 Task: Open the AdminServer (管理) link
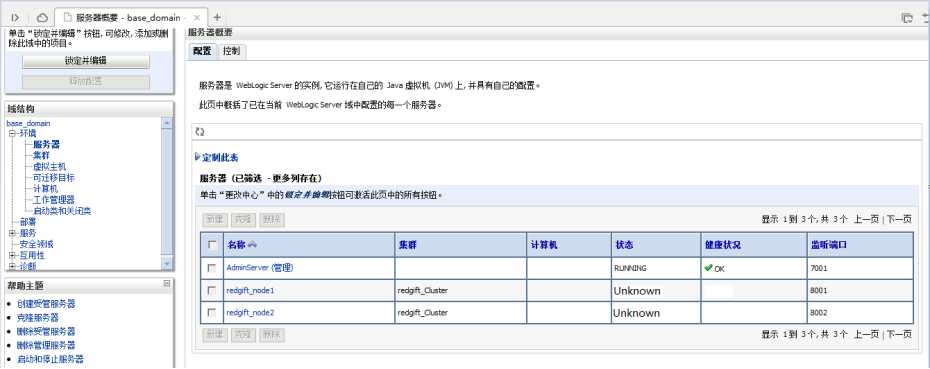tap(260, 268)
